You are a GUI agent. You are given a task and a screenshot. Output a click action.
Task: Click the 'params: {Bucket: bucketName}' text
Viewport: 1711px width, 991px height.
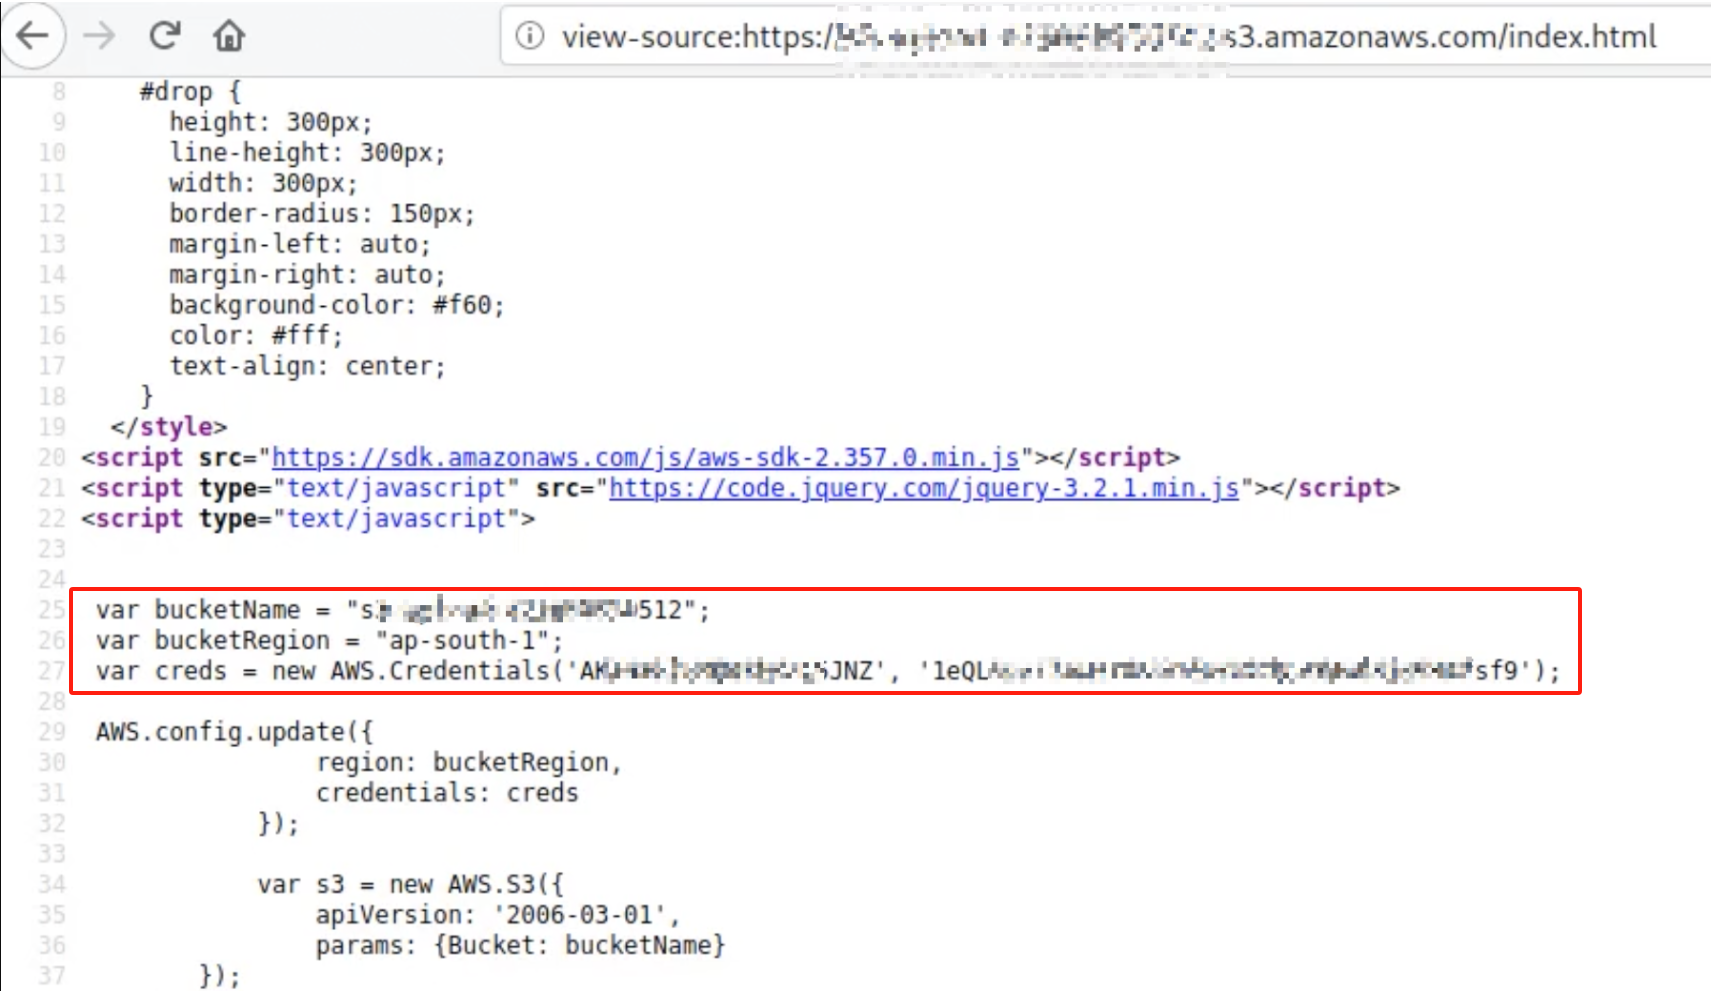520,946
